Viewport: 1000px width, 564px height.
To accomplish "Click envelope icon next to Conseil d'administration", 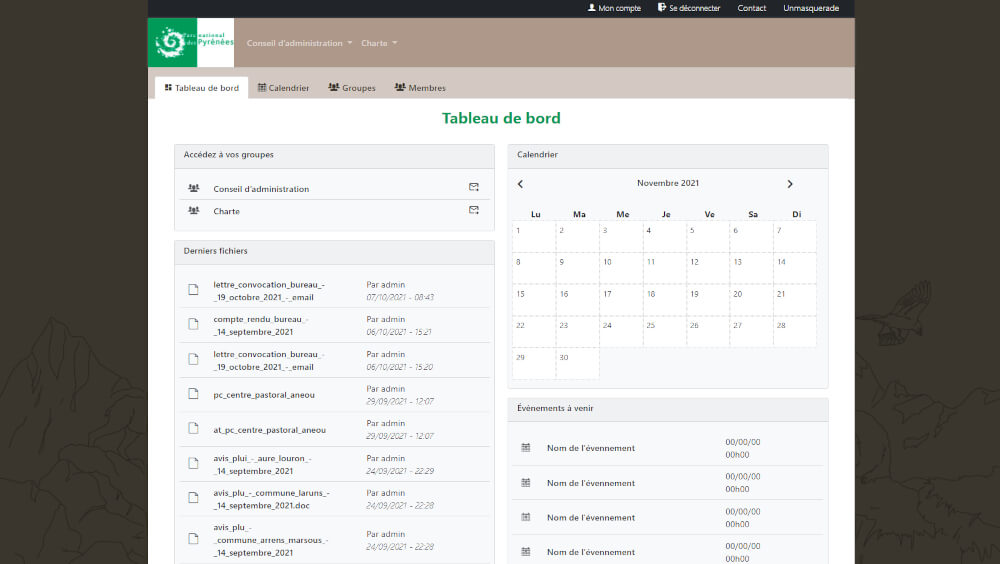I will pyautogui.click(x=474, y=187).
